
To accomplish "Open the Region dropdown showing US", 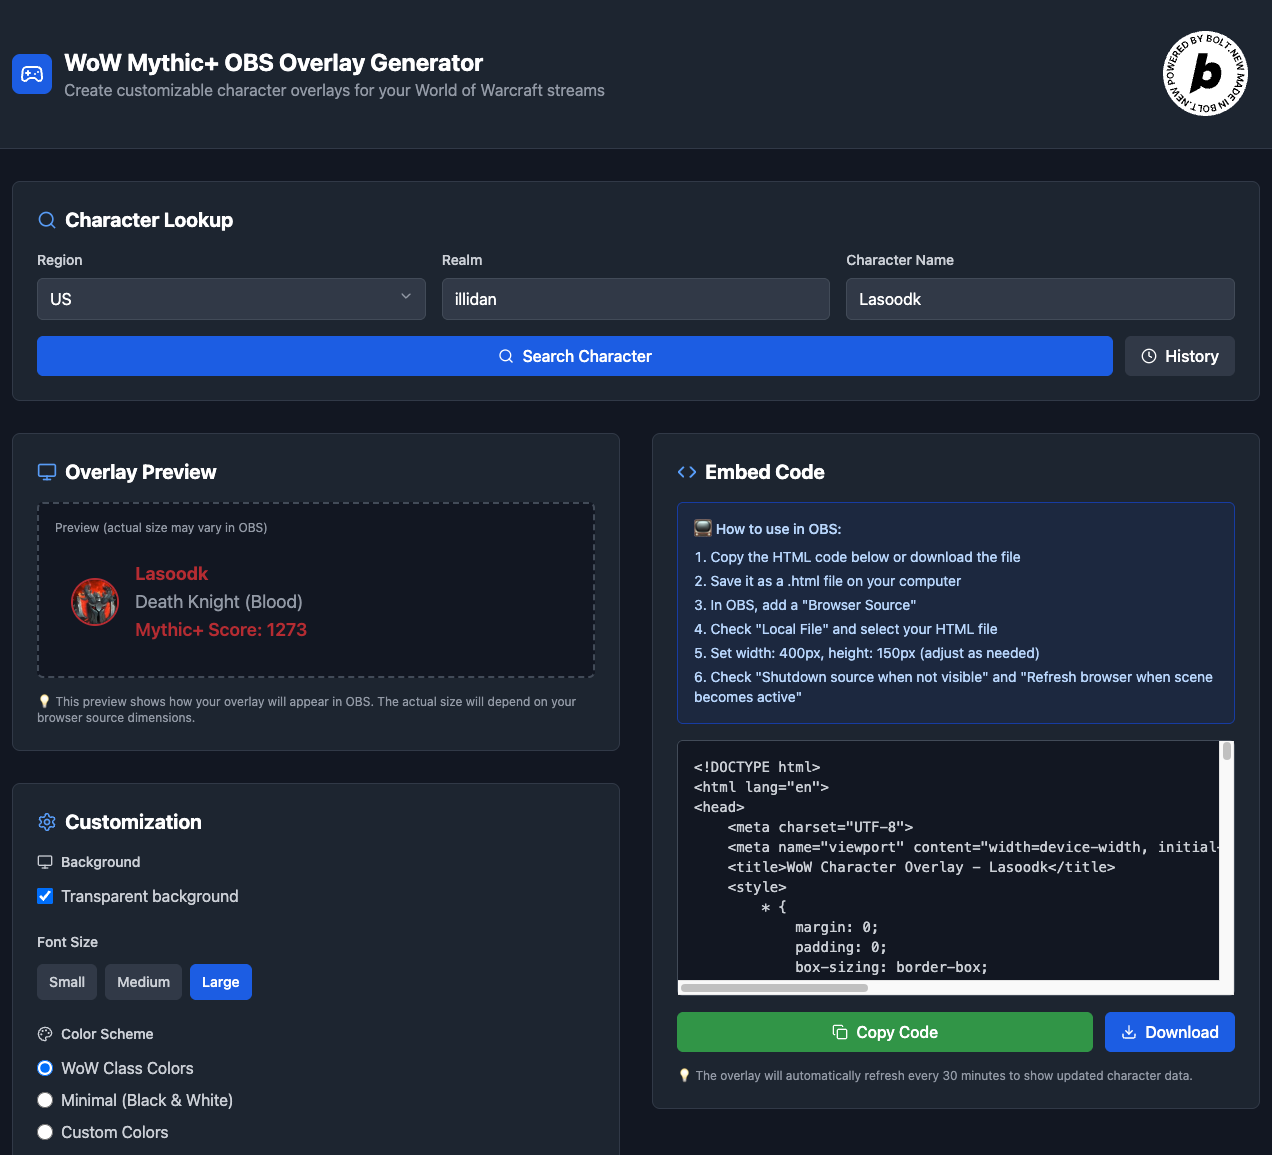I will tap(231, 299).
